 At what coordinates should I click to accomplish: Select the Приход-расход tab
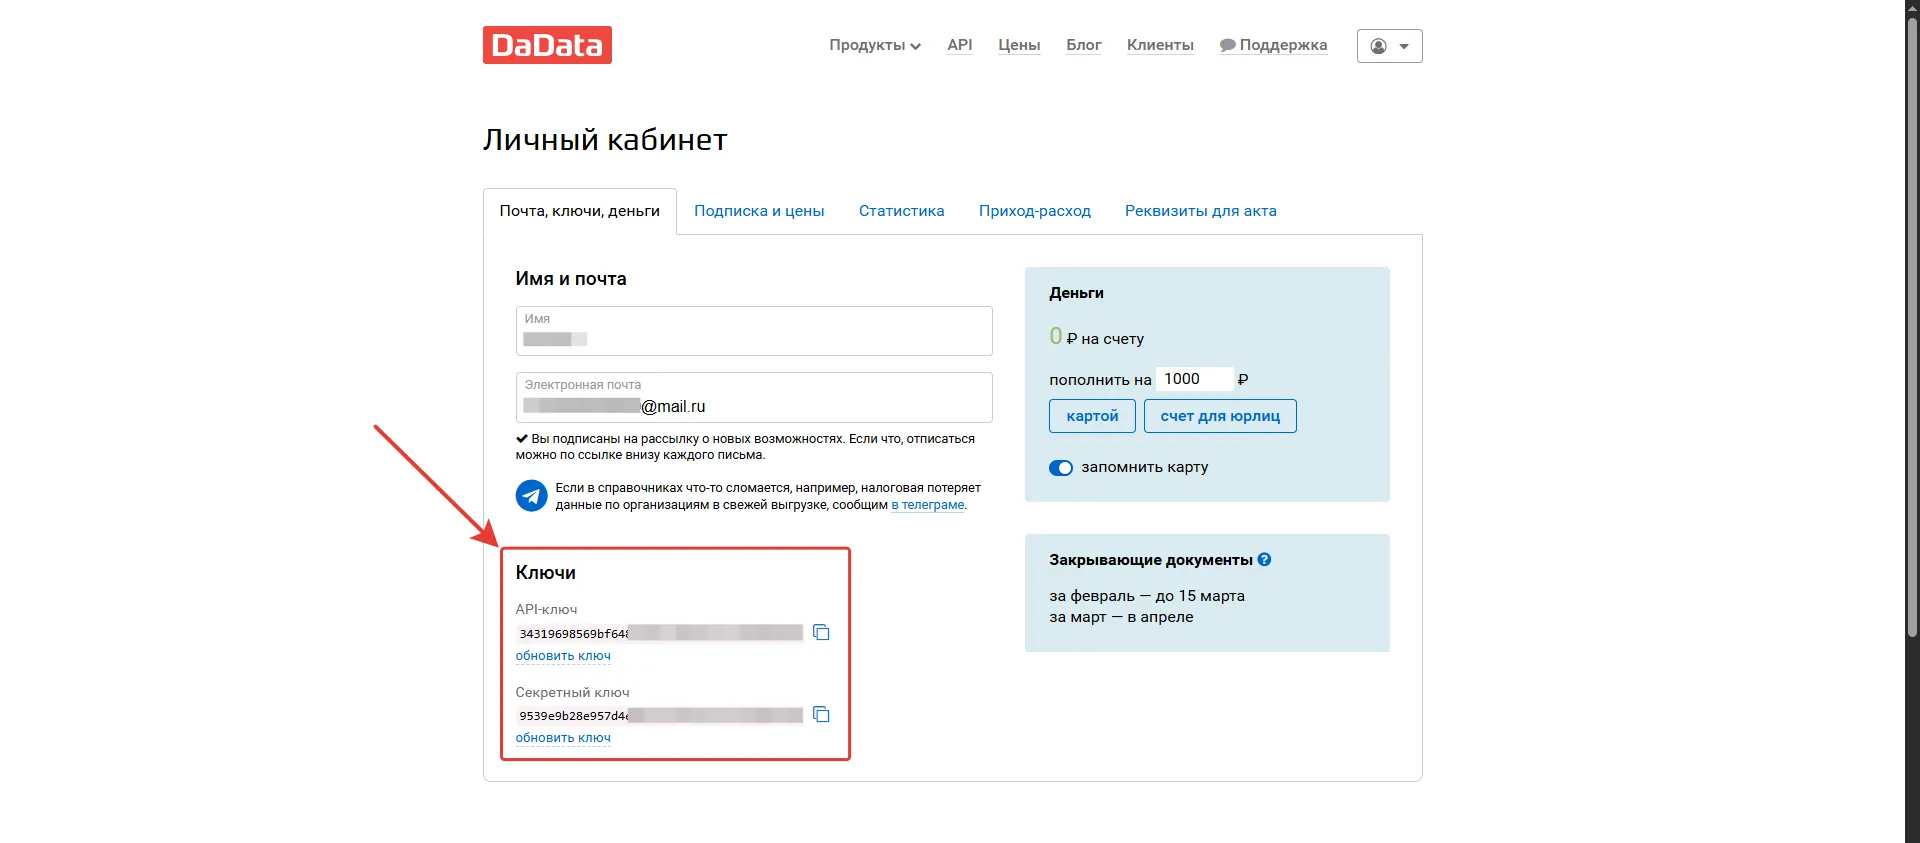1034,211
